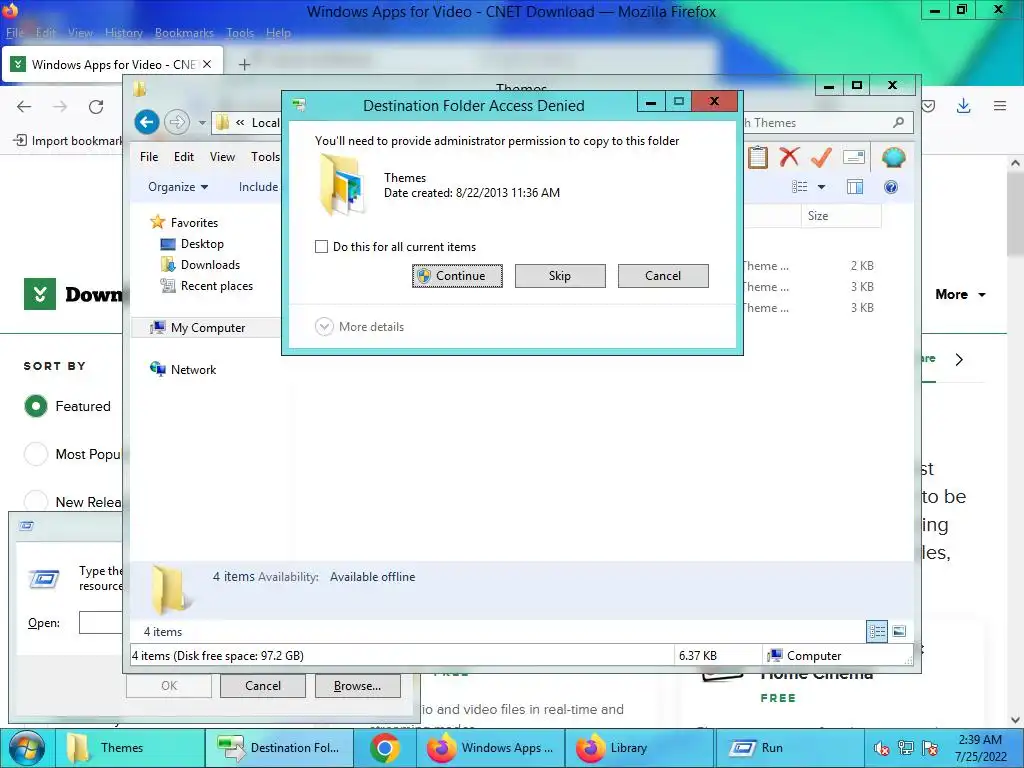
Task: Open recent locations dropdown next to forward arrow
Action: pyautogui.click(x=202, y=123)
